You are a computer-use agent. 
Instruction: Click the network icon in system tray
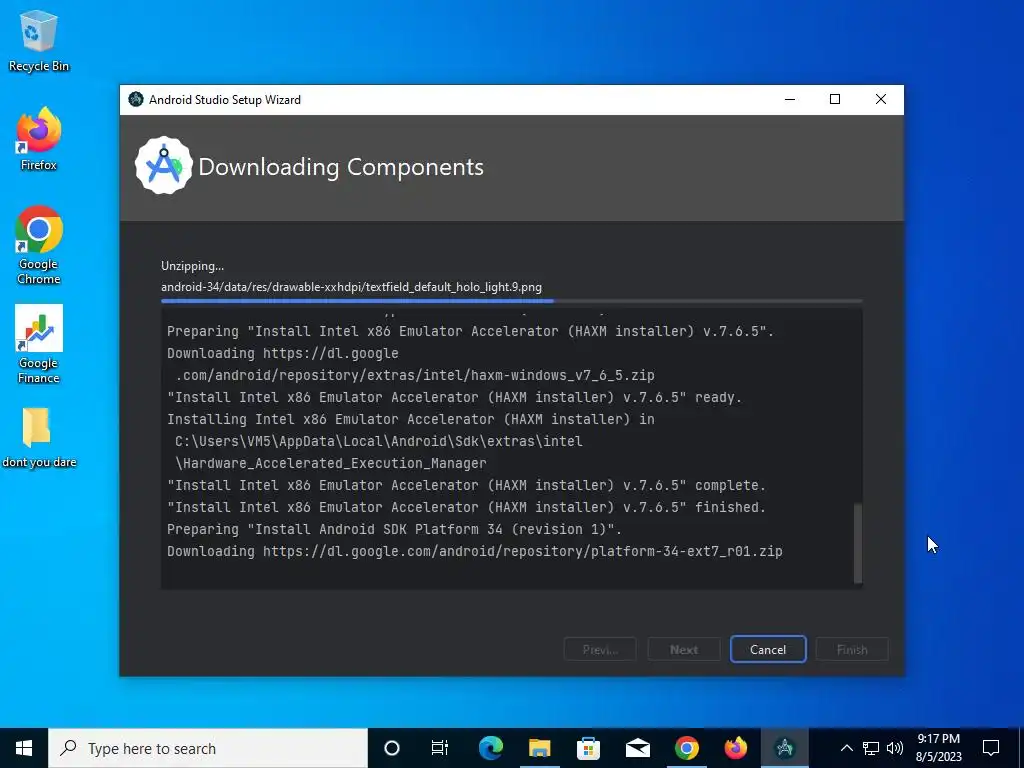coord(871,748)
